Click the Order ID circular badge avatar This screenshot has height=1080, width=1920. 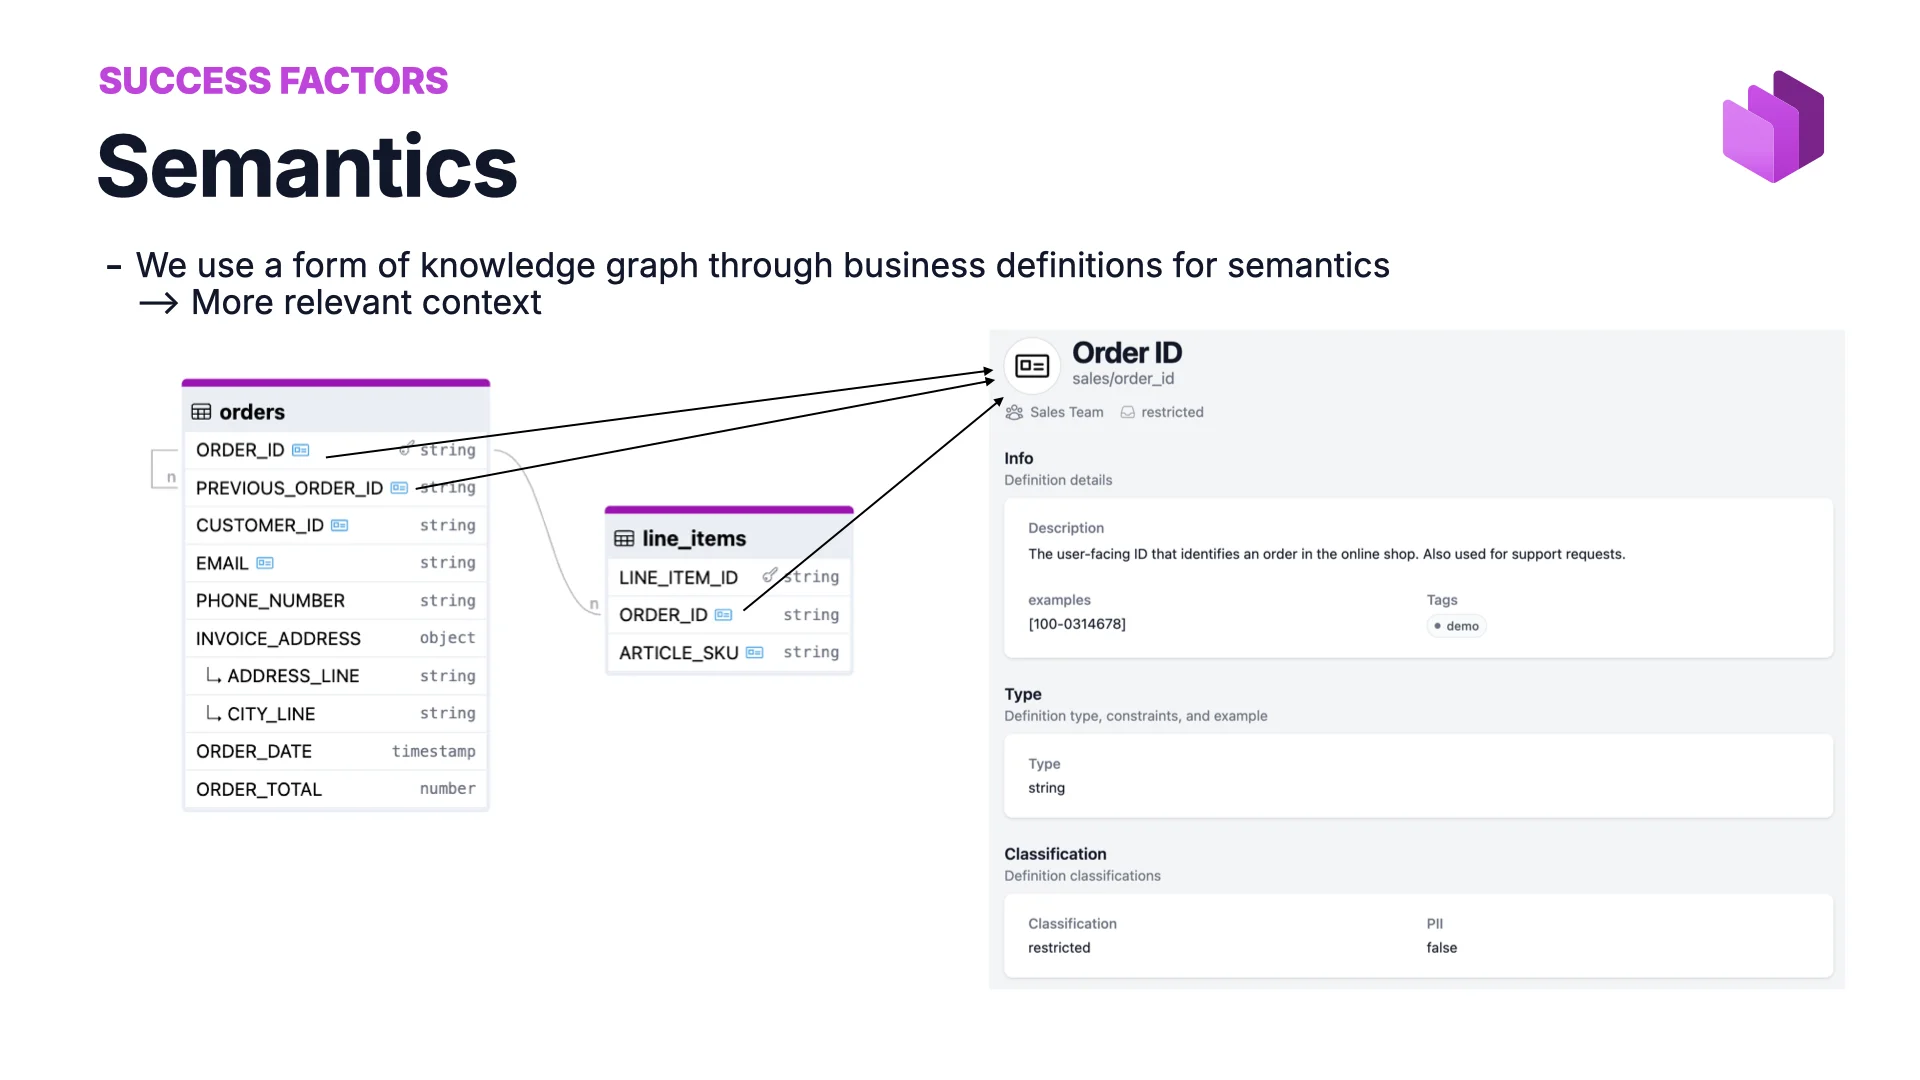tap(1032, 365)
